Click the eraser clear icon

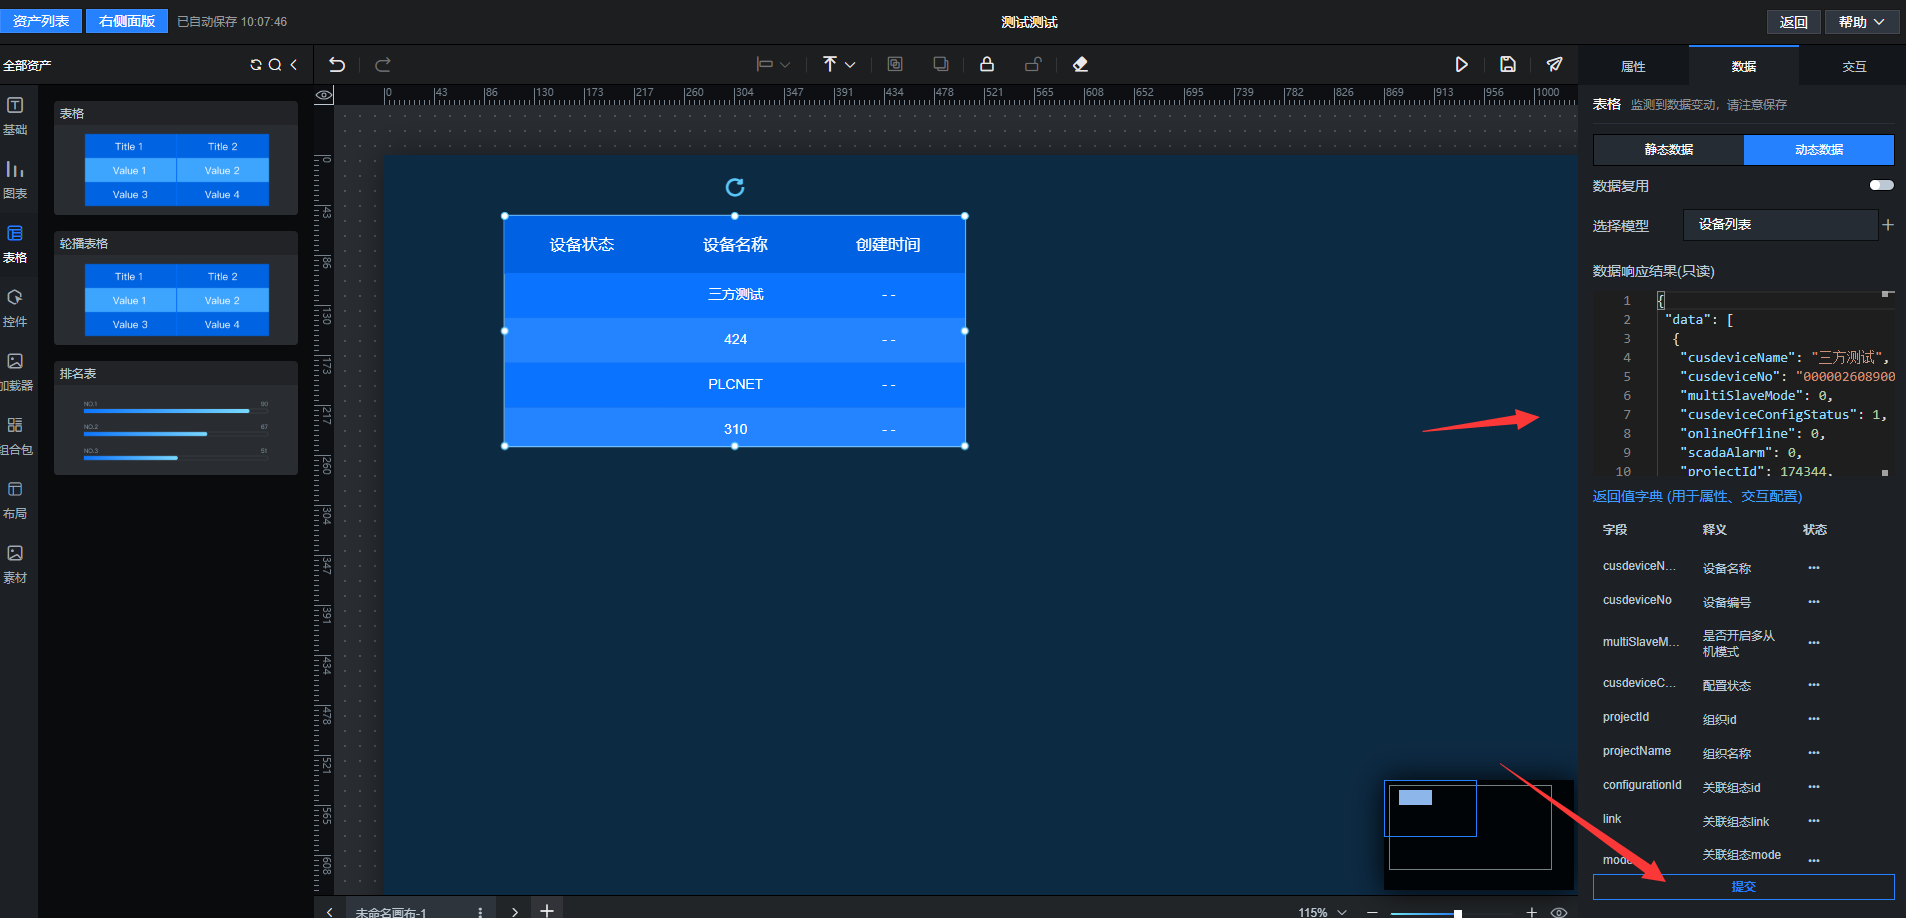click(x=1080, y=64)
